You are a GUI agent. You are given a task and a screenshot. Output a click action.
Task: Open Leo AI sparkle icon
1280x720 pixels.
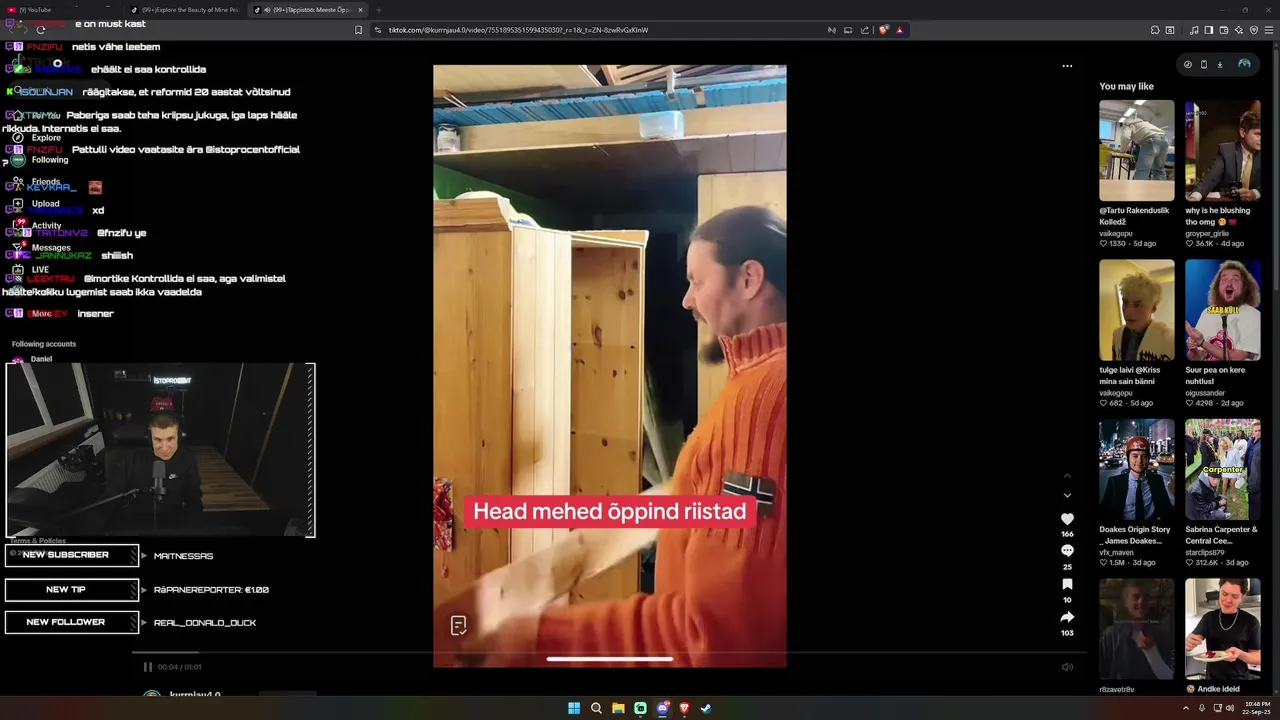click(1239, 30)
